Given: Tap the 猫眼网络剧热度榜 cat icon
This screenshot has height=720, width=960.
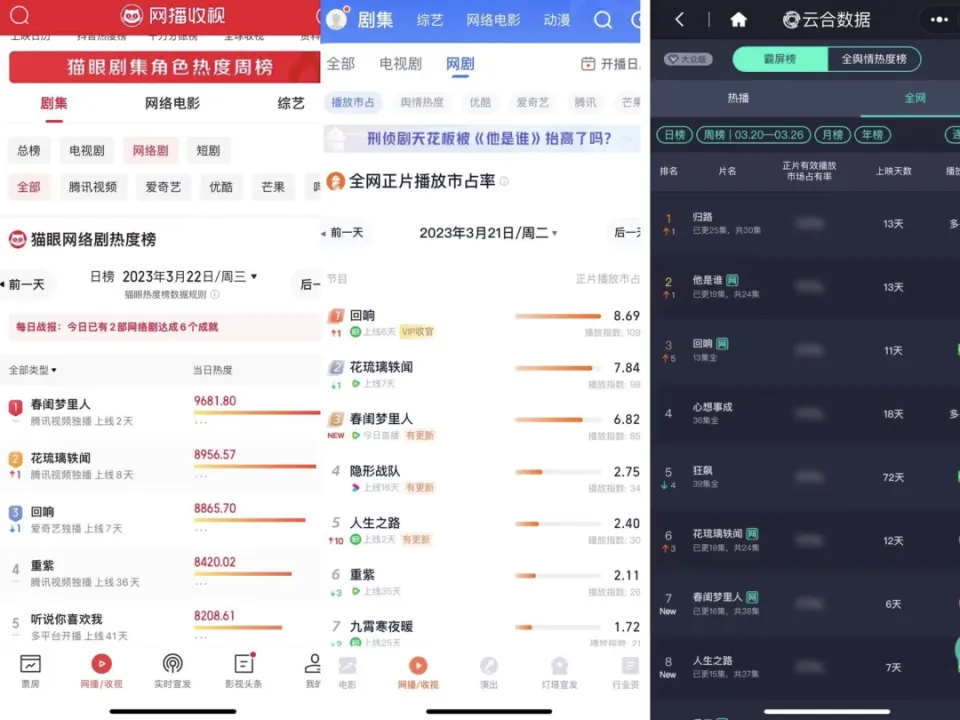Looking at the screenshot, I should coord(17,239).
